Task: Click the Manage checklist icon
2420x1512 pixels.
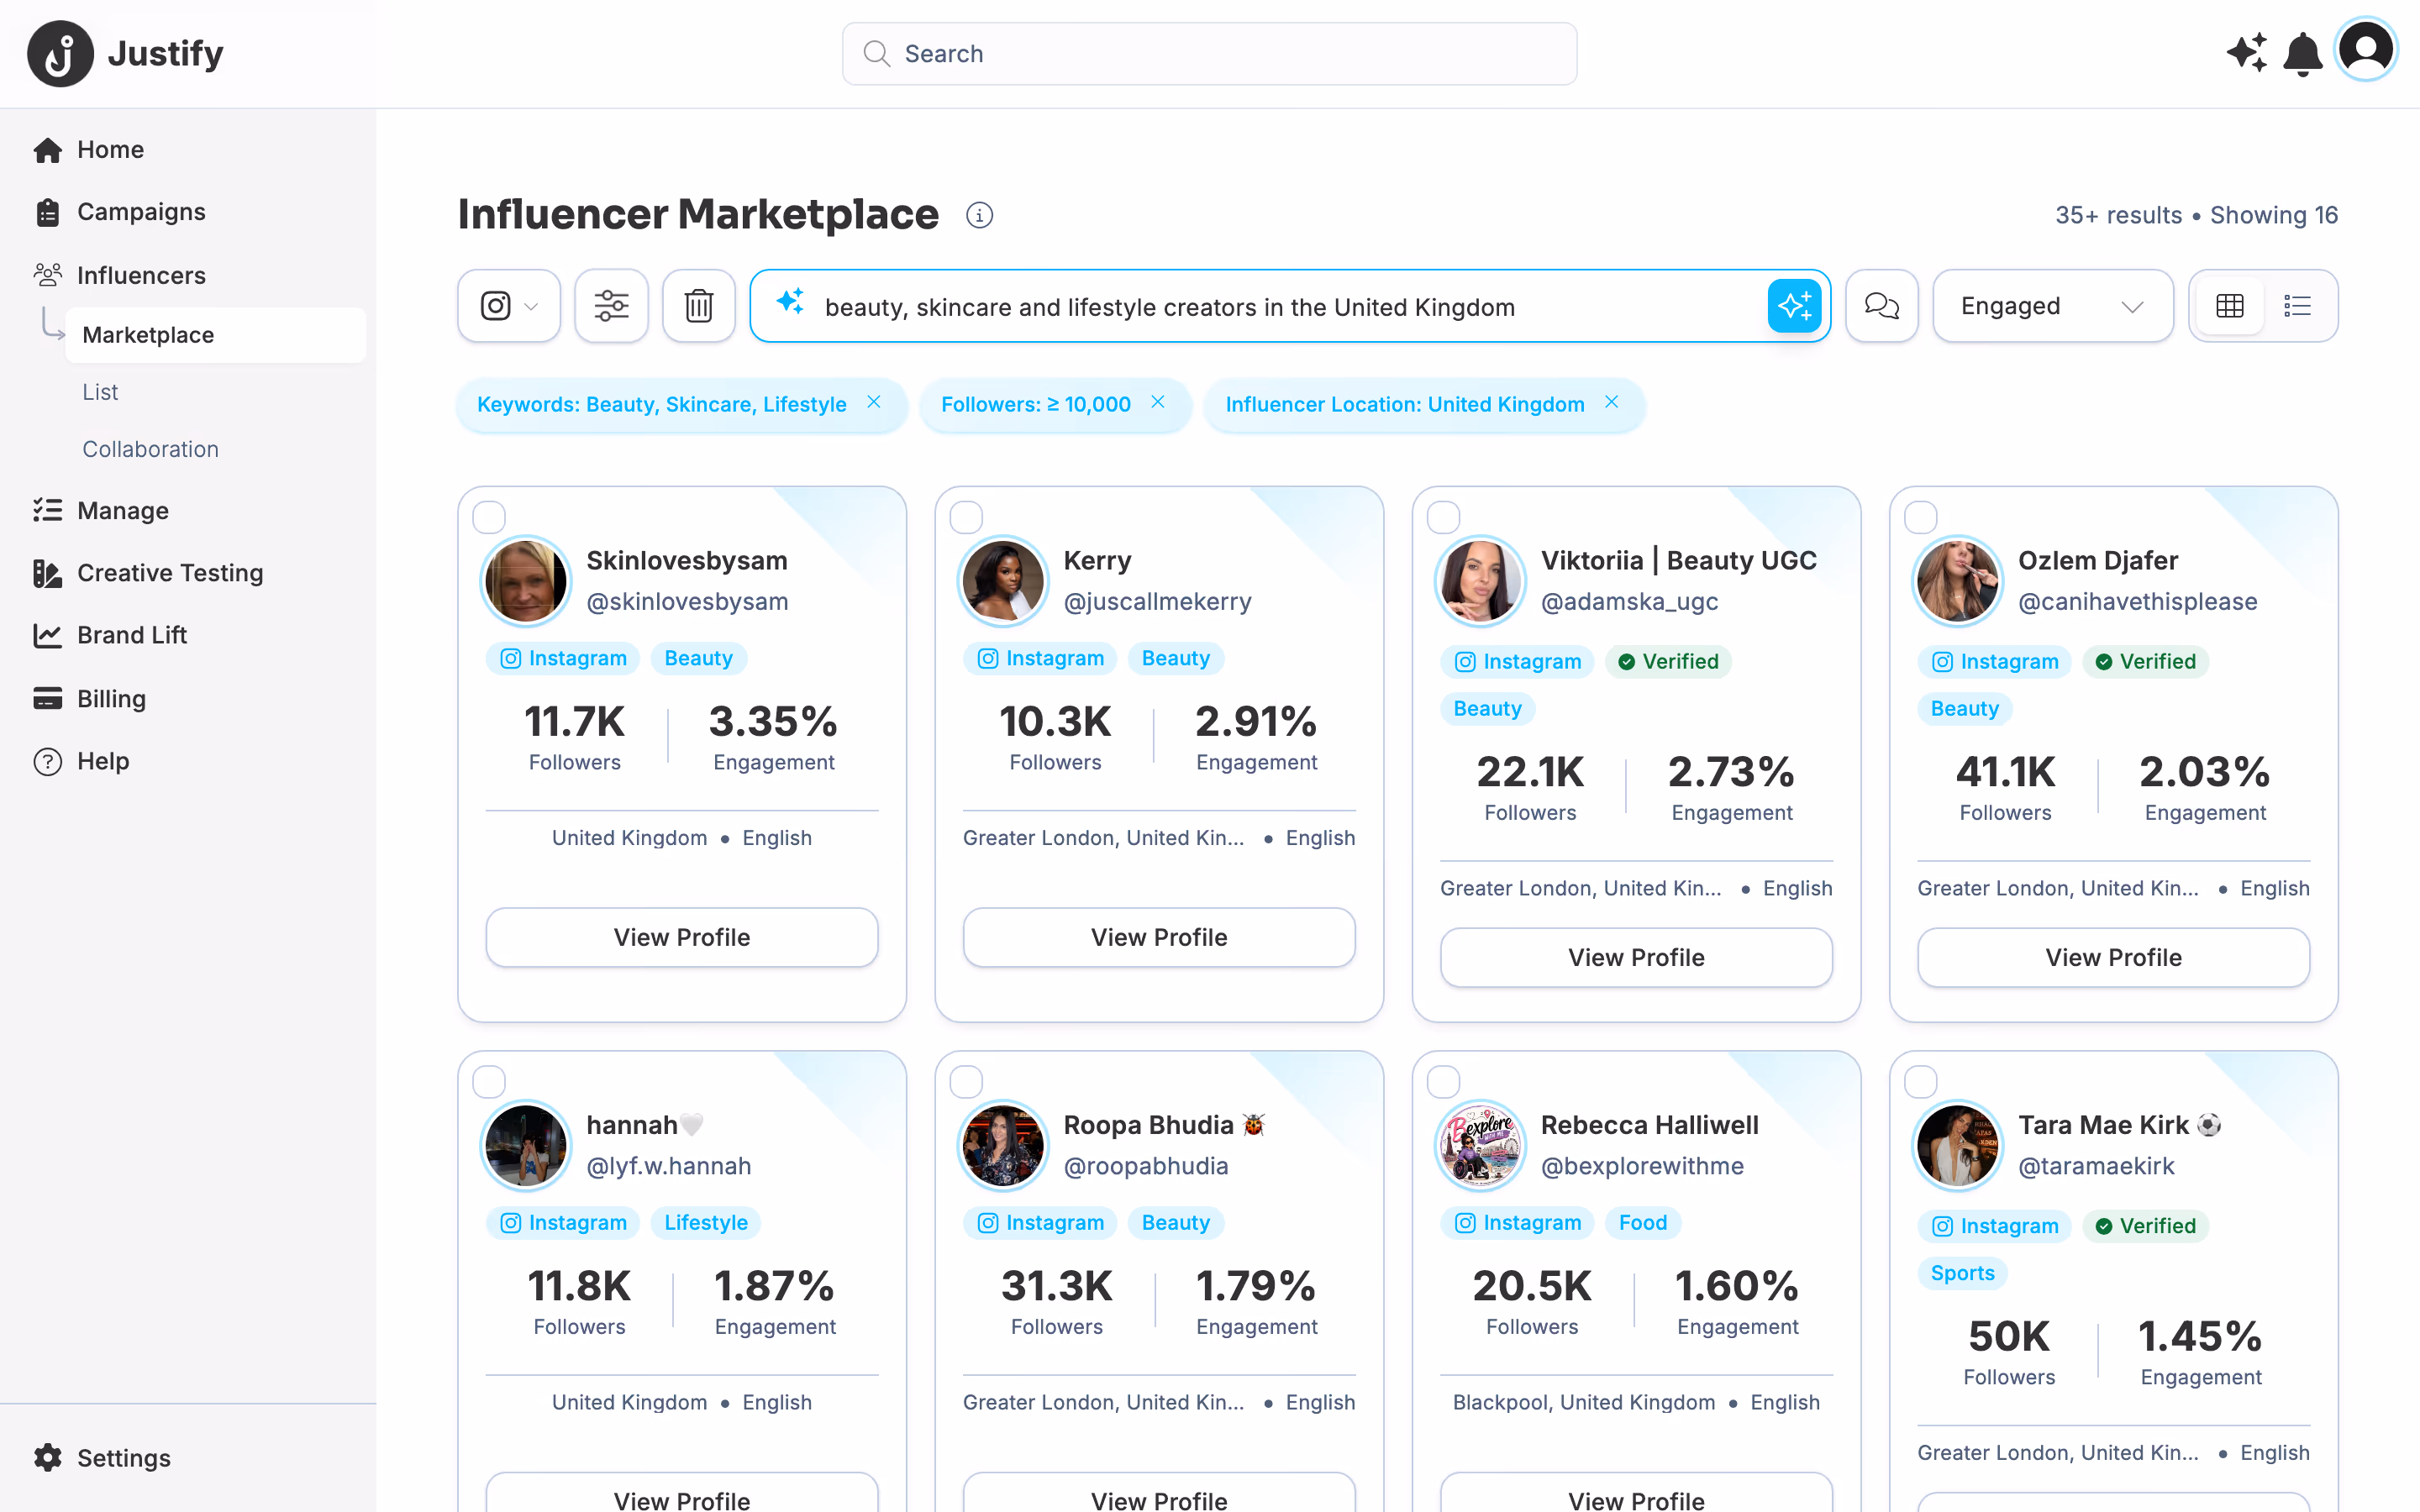Action: [47, 510]
